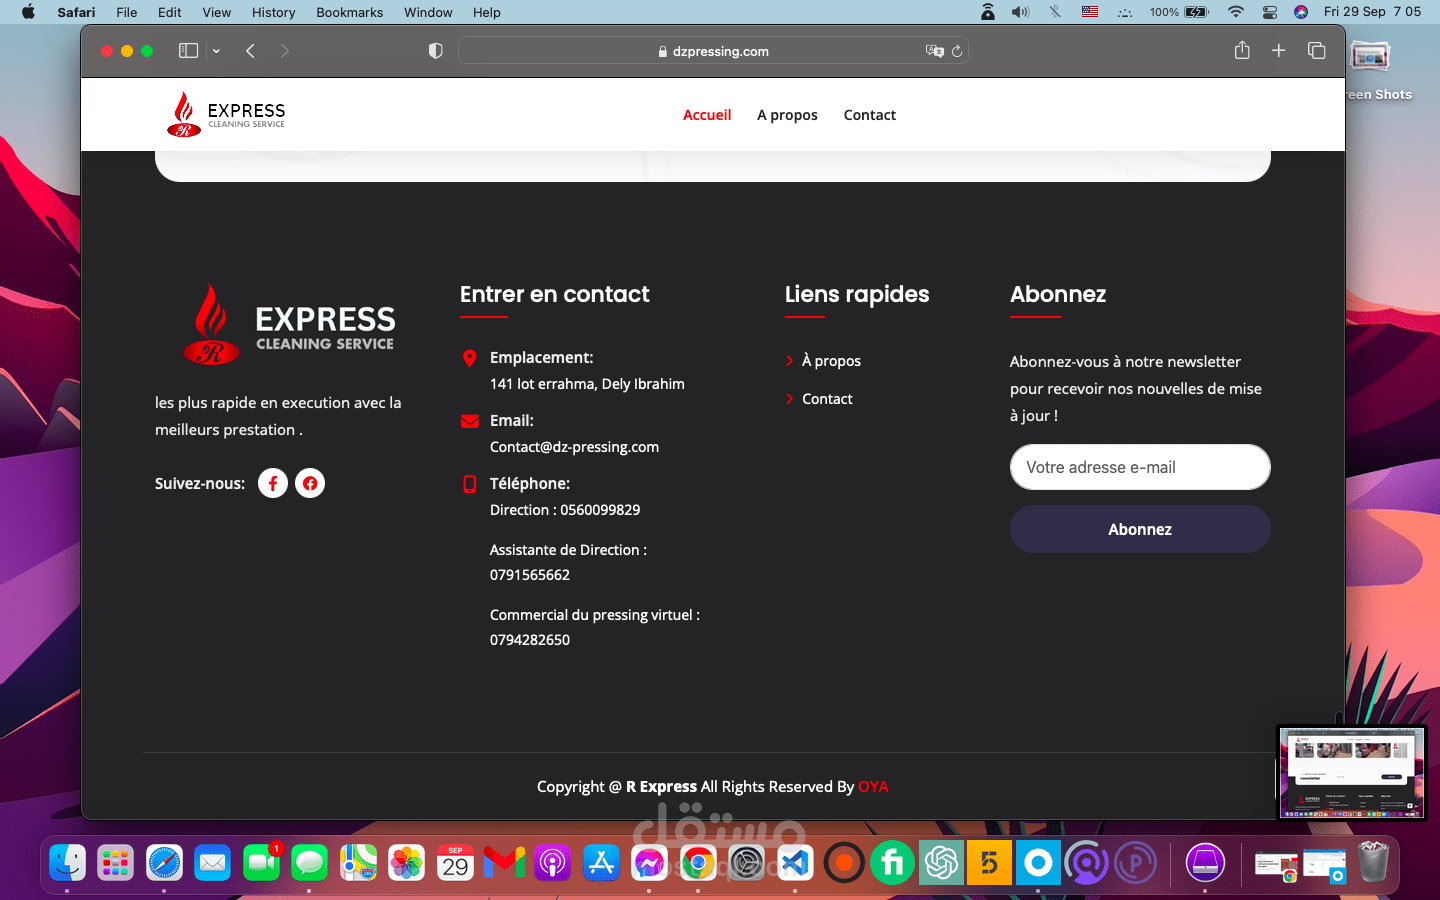Click the Direction phone number 0560099829
Viewport: 1440px width, 900px height.
600,510
